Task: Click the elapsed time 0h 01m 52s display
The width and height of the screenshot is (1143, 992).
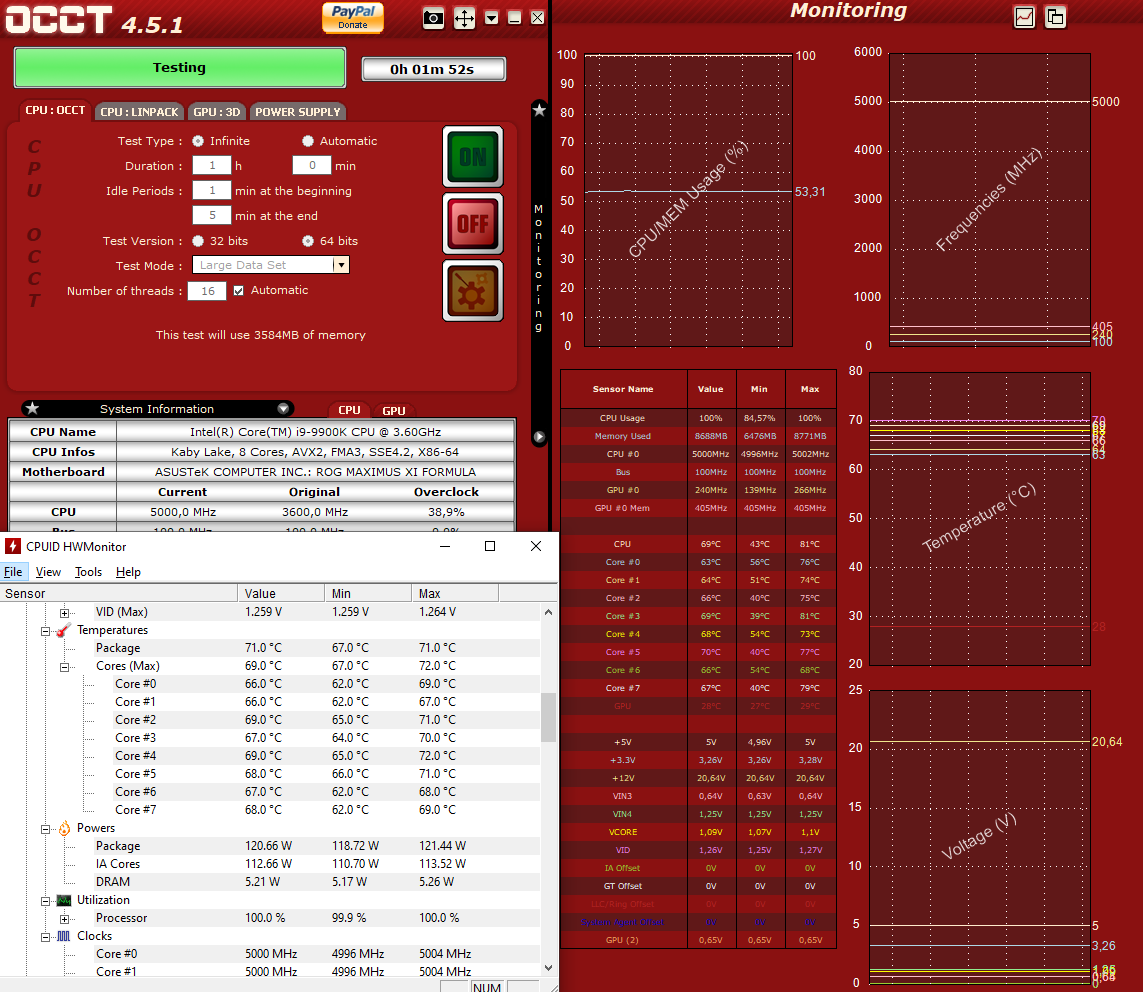Action: (x=433, y=69)
